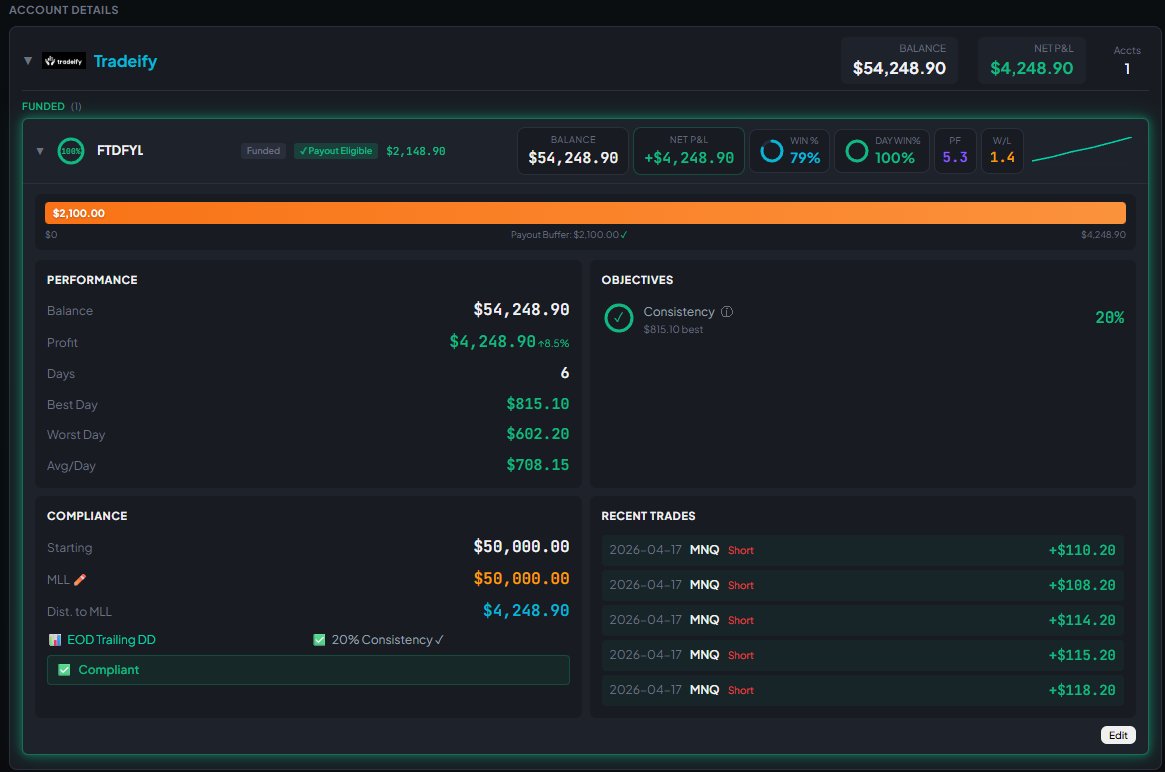Select the Payout Buffer $2,100.00 label
1165x772 pixels.
coord(568,235)
